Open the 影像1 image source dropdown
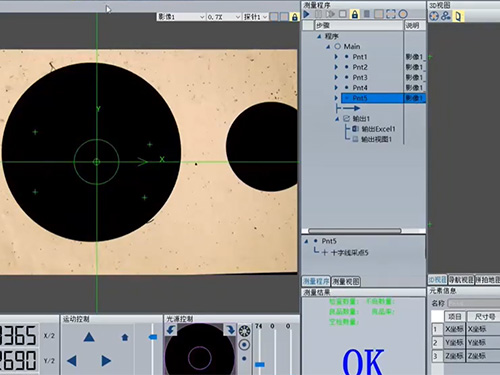 pos(181,17)
